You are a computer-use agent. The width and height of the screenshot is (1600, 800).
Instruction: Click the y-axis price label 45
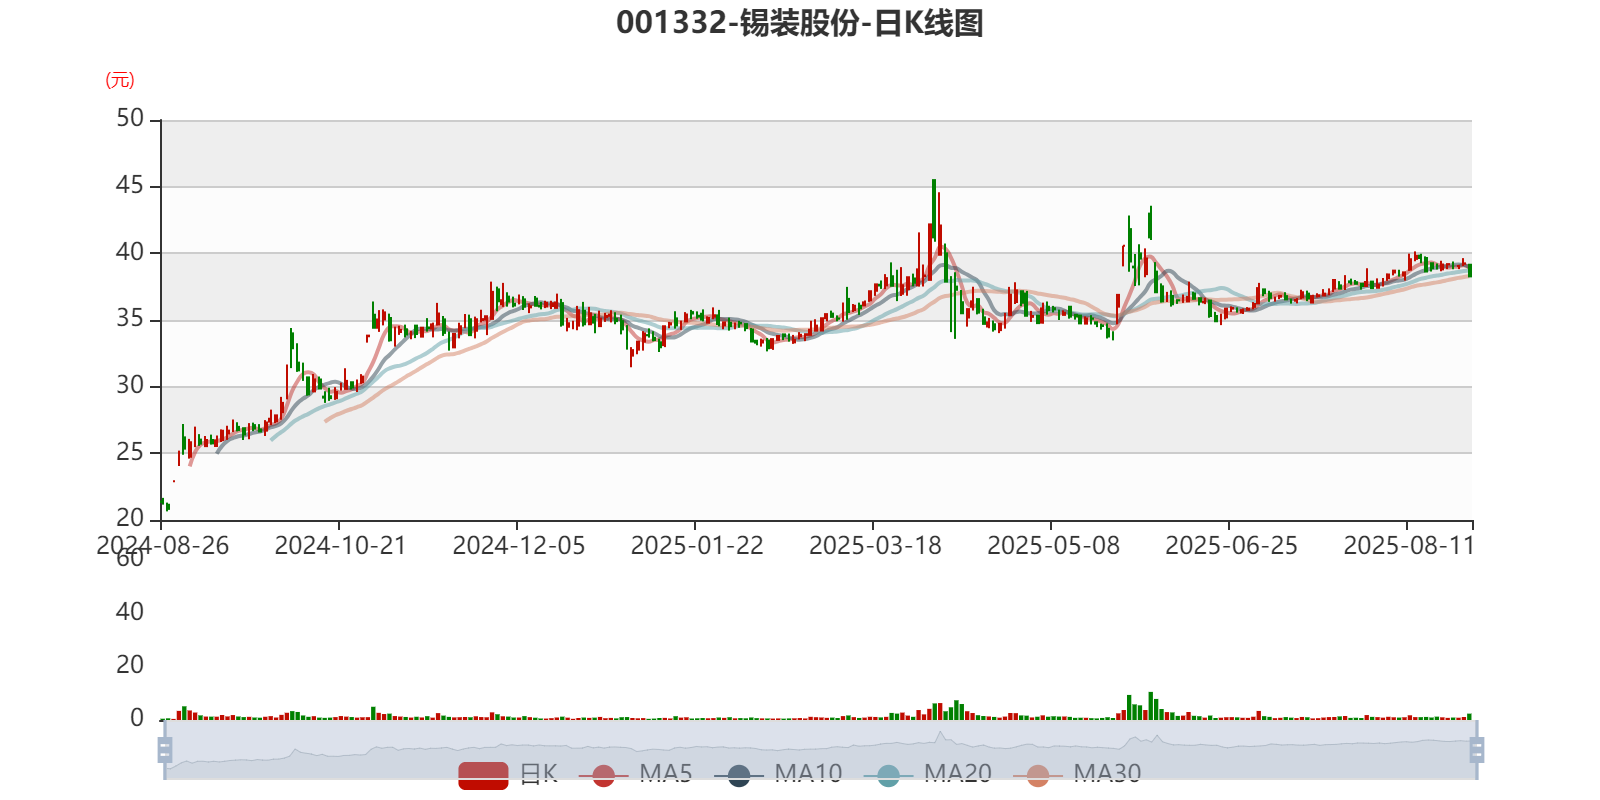pyautogui.click(x=130, y=186)
